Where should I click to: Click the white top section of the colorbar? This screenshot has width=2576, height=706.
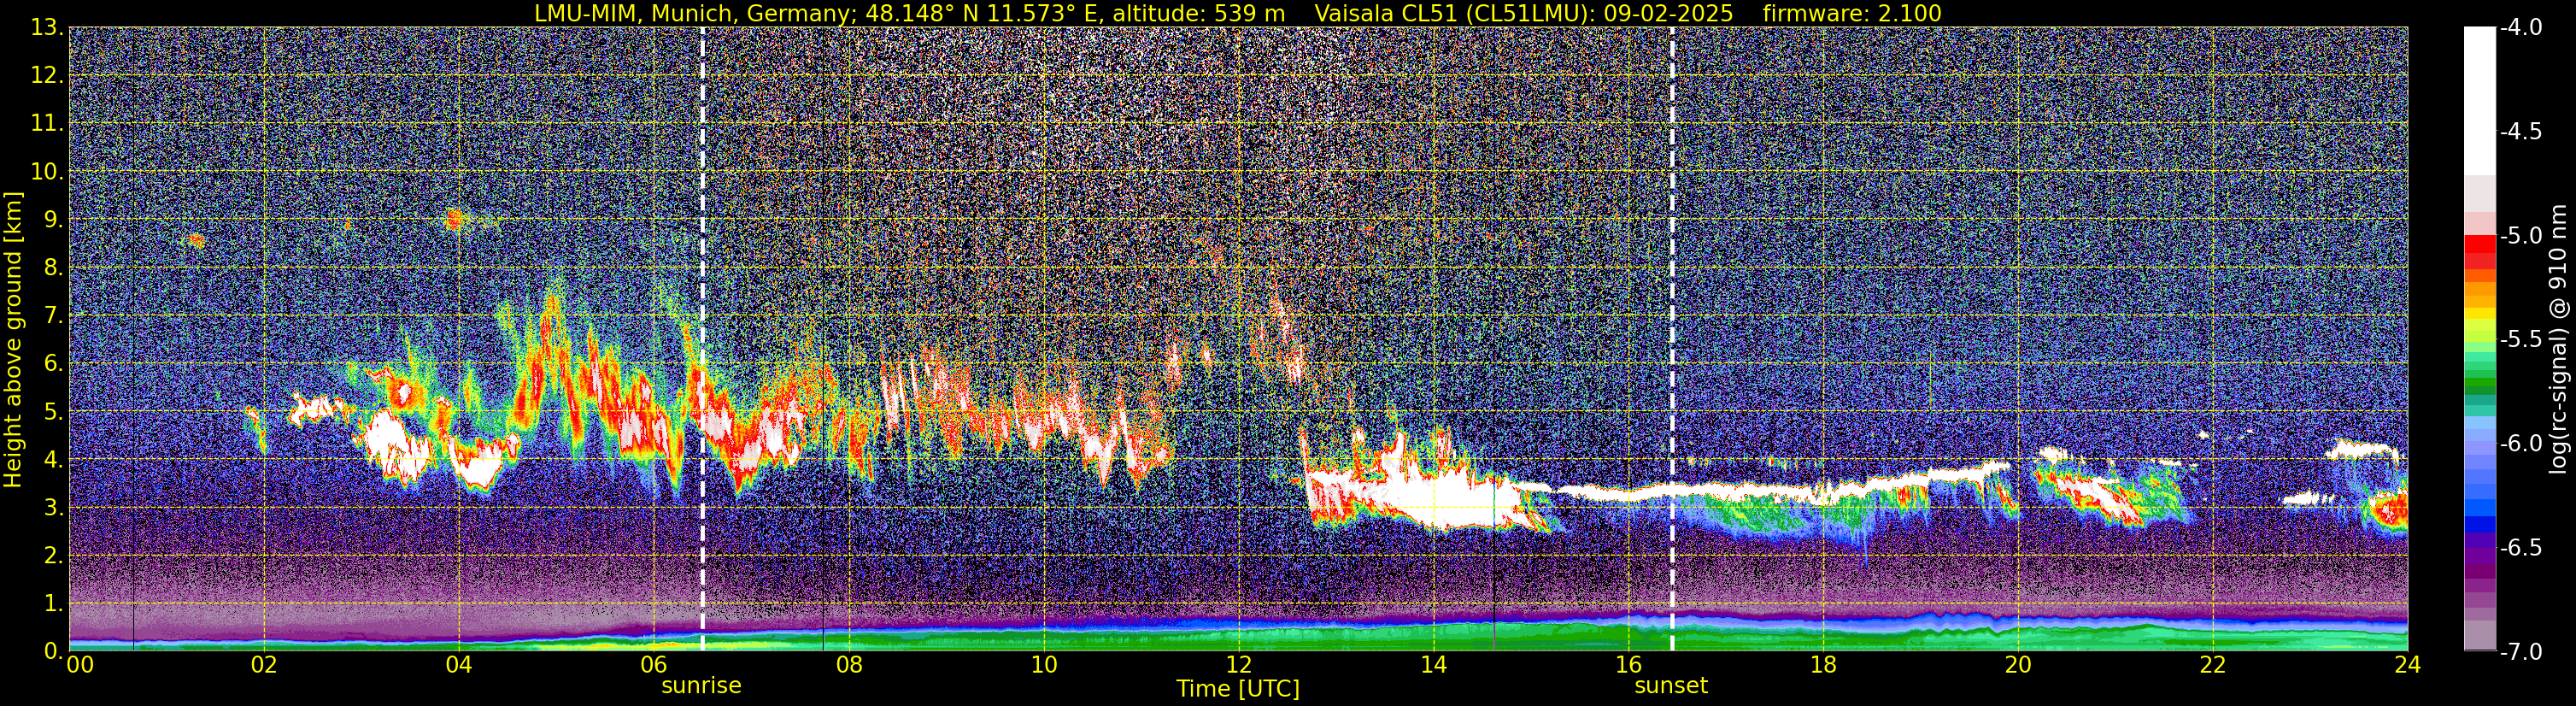coord(2479,100)
